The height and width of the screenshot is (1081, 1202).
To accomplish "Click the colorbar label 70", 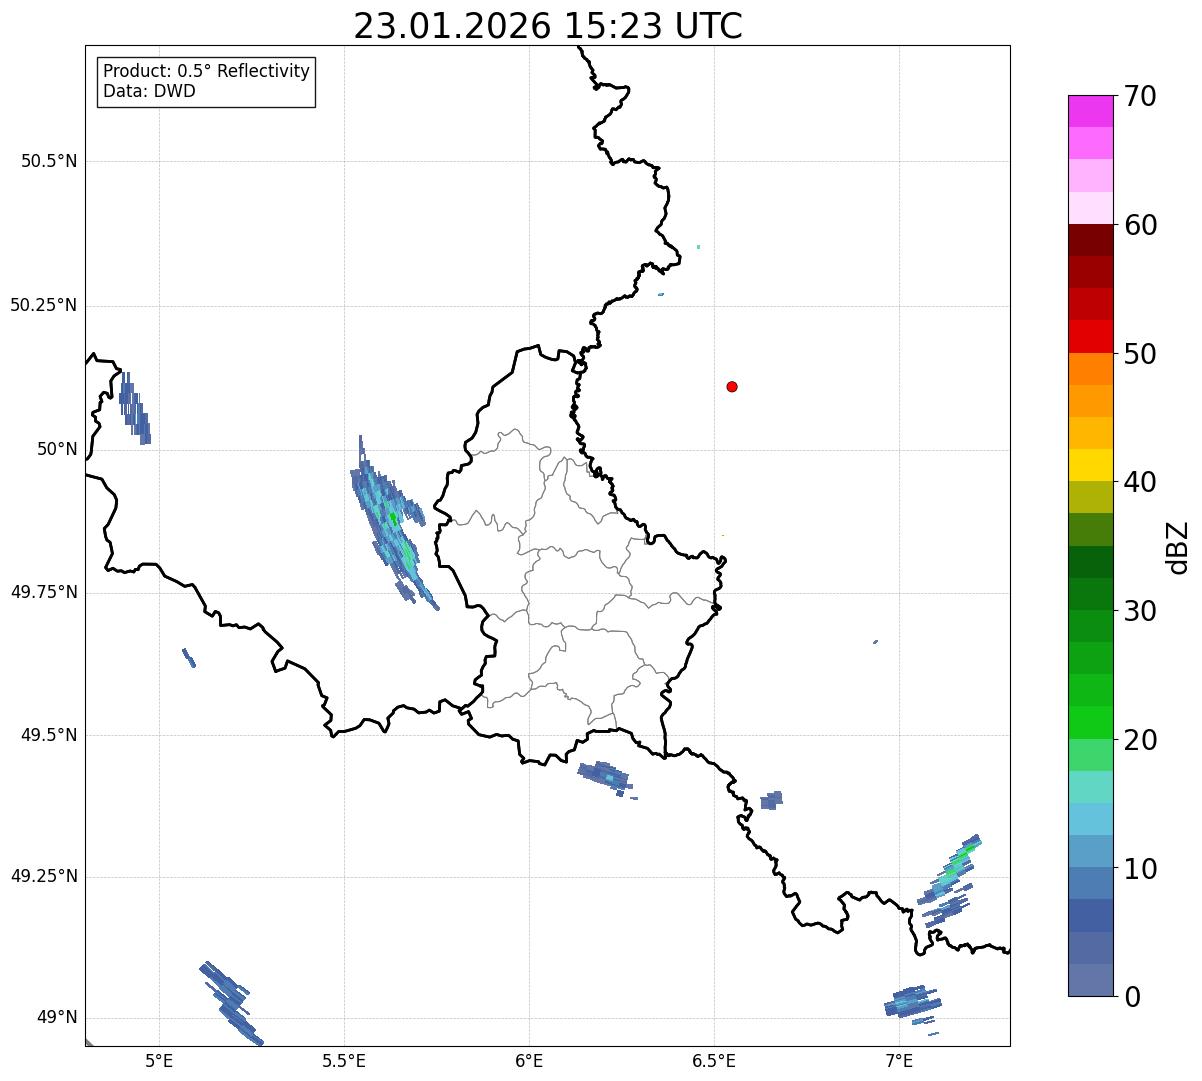I will coord(1140,96).
